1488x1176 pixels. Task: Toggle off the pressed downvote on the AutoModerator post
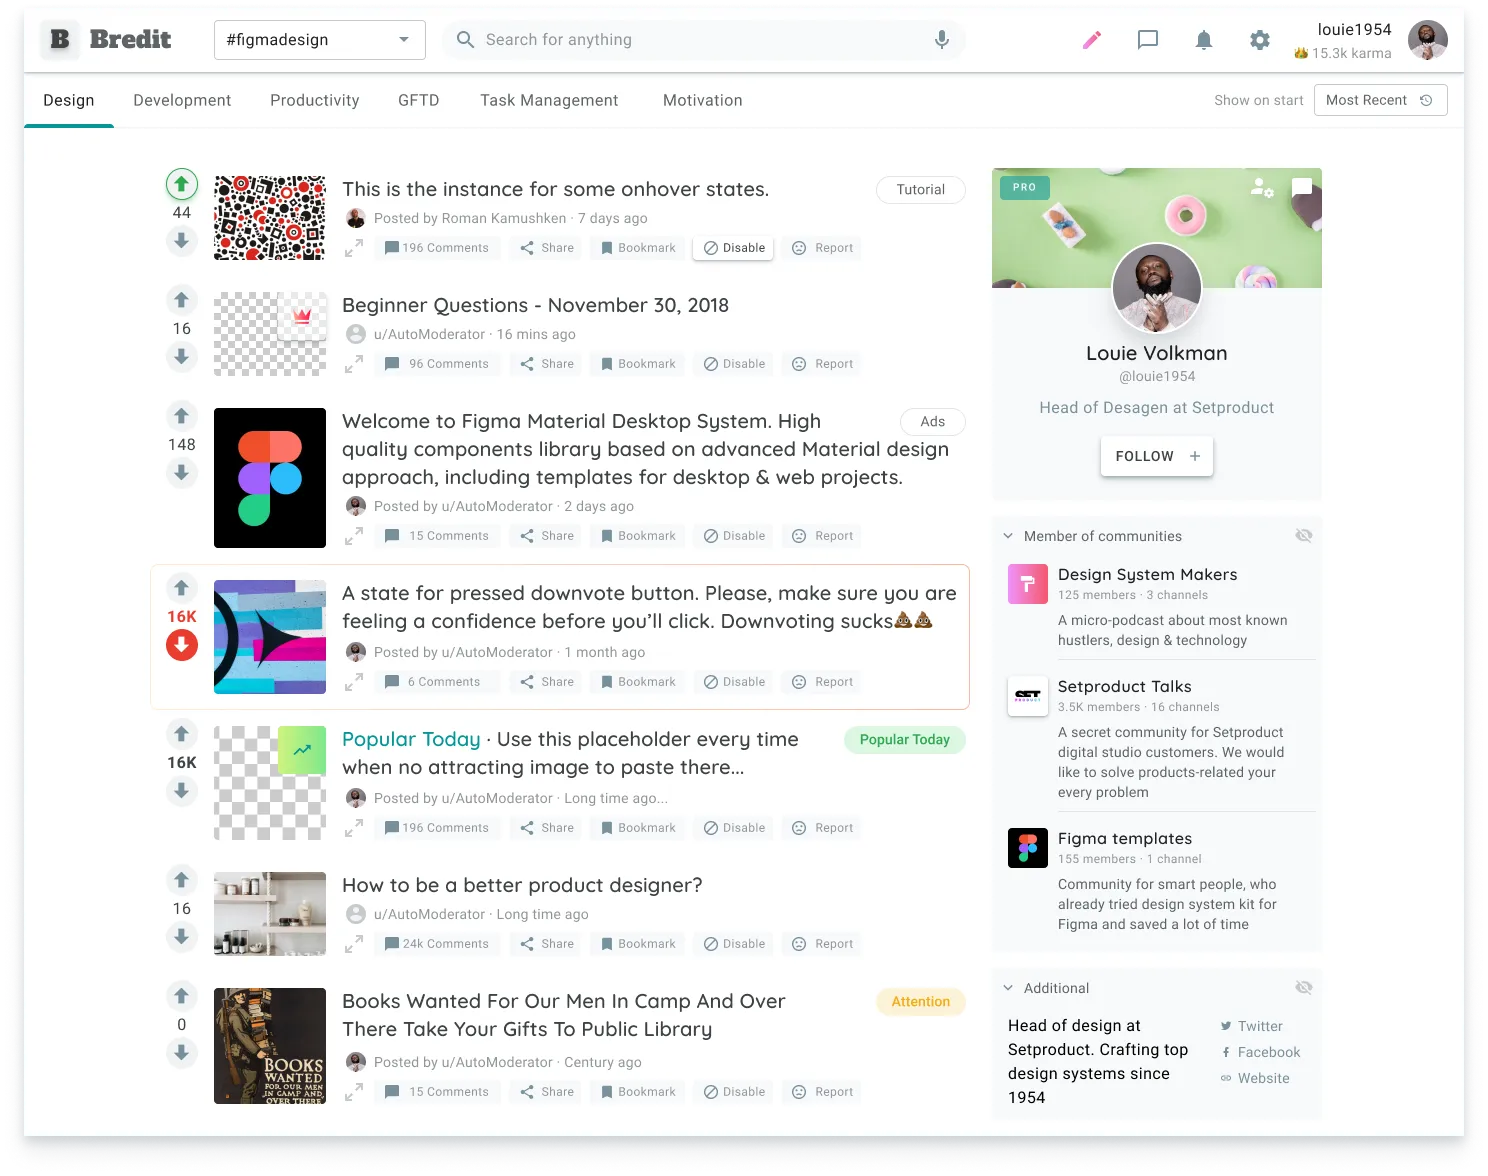pyautogui.click(x=181, y=645)
